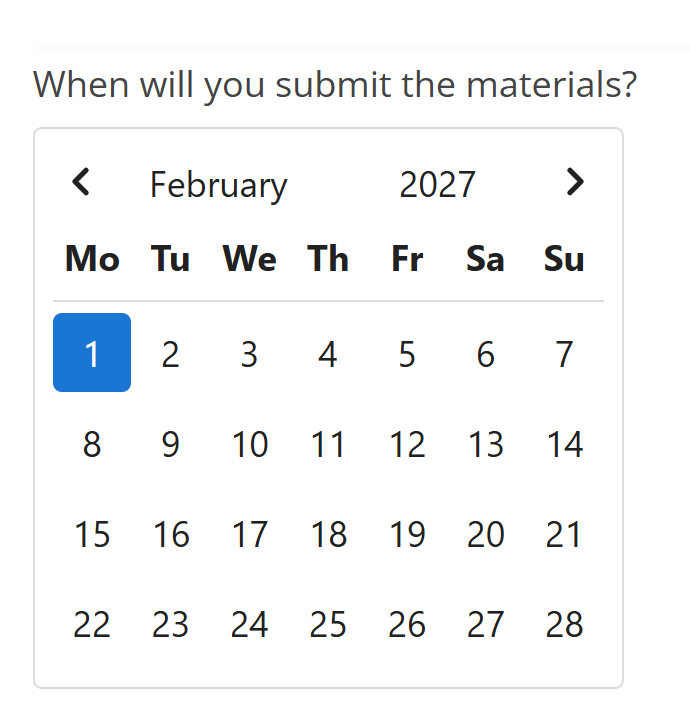Select date 22 on the calendar
The width and height of the screenshot is (690, 722).
coord(92,623)
